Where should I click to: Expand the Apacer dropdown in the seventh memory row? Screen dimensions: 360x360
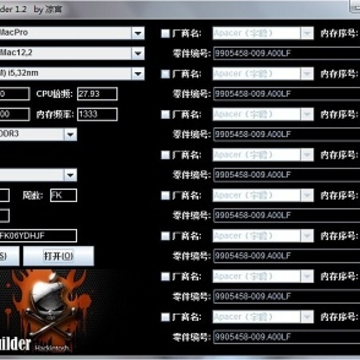(263, 276)
